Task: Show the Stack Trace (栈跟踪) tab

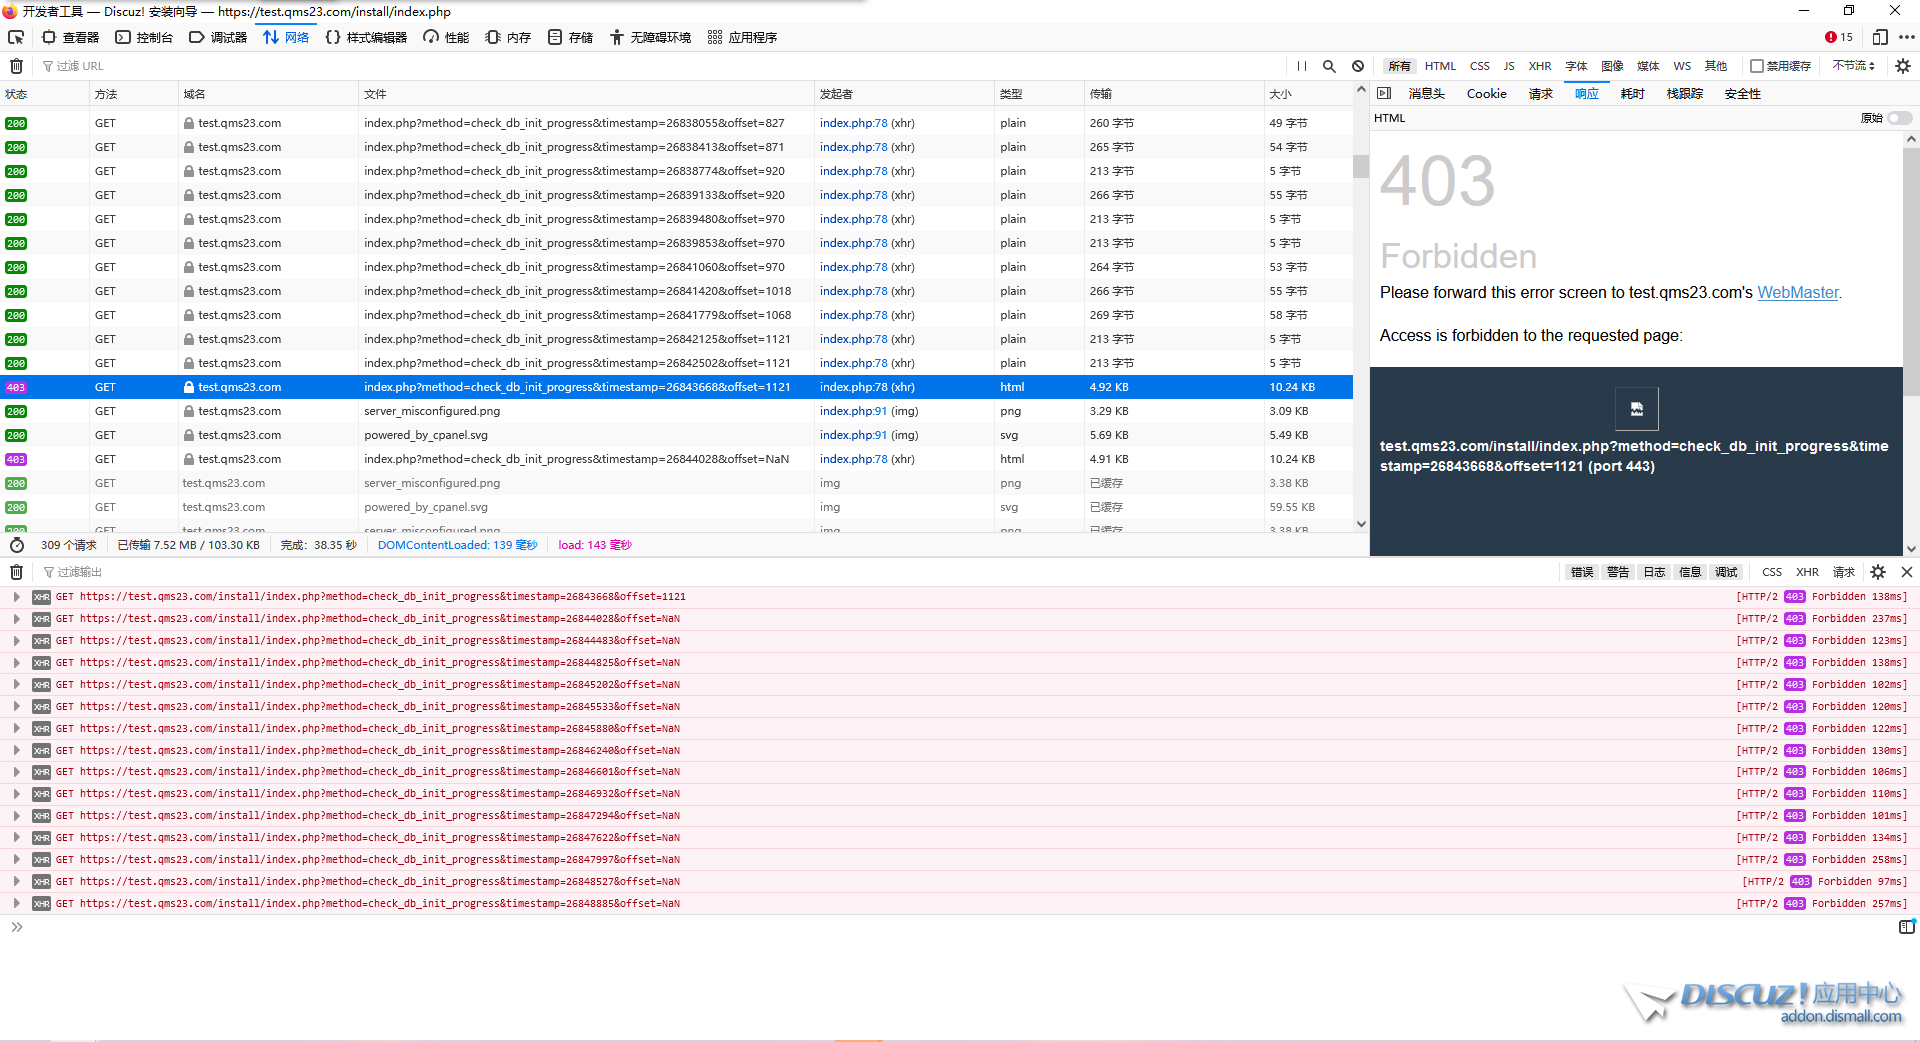Action: [x=1684, y=94]
